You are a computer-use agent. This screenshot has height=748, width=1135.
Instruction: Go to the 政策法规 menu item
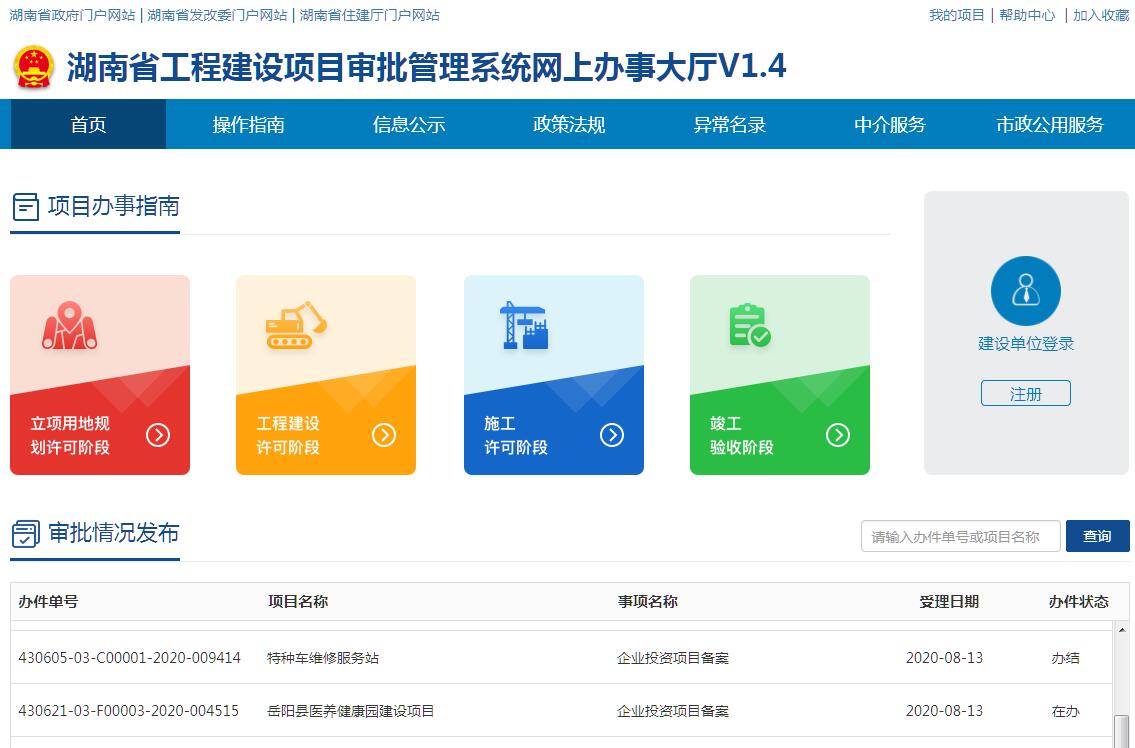pyautogui.click(x=569, y=125)
